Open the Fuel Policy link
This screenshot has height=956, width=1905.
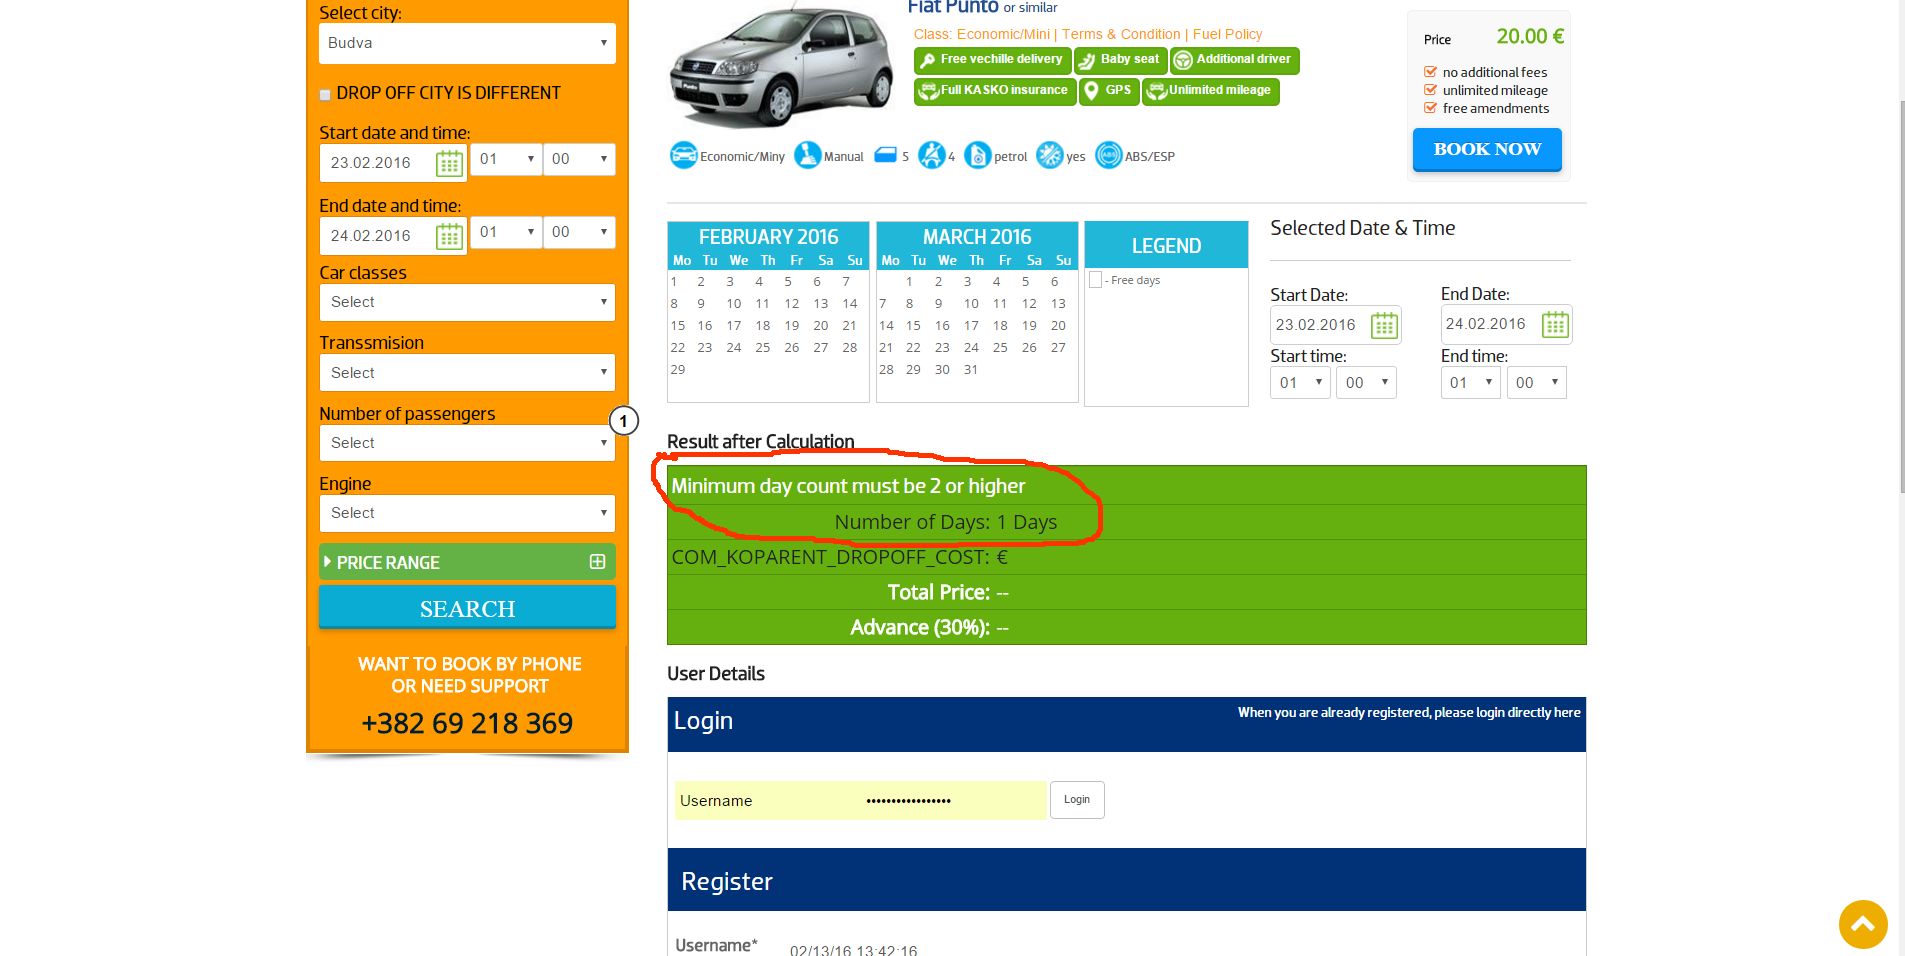[x=1227, y=34]
